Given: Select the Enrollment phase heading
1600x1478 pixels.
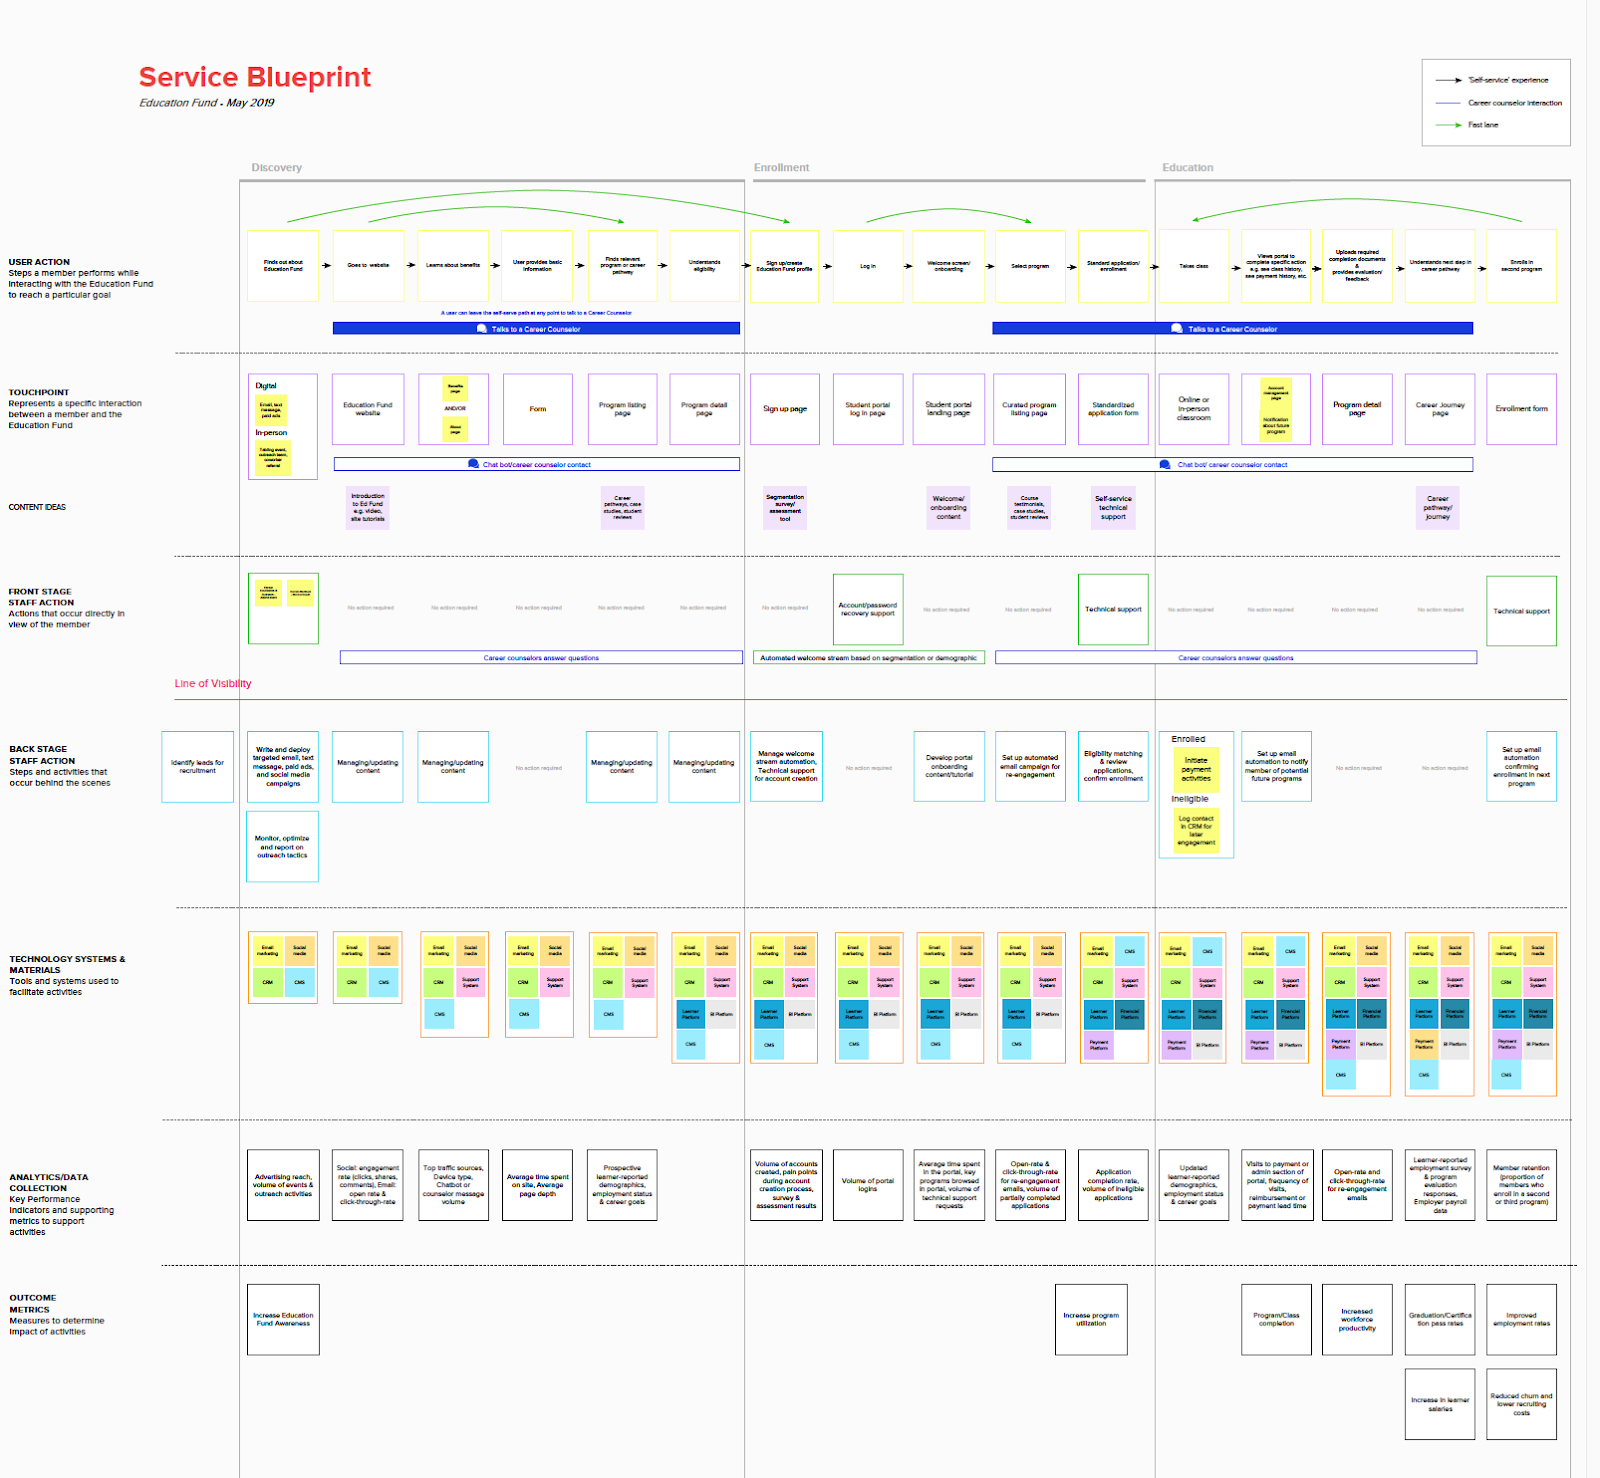Looking at the screenshot, I should (781, 167).
